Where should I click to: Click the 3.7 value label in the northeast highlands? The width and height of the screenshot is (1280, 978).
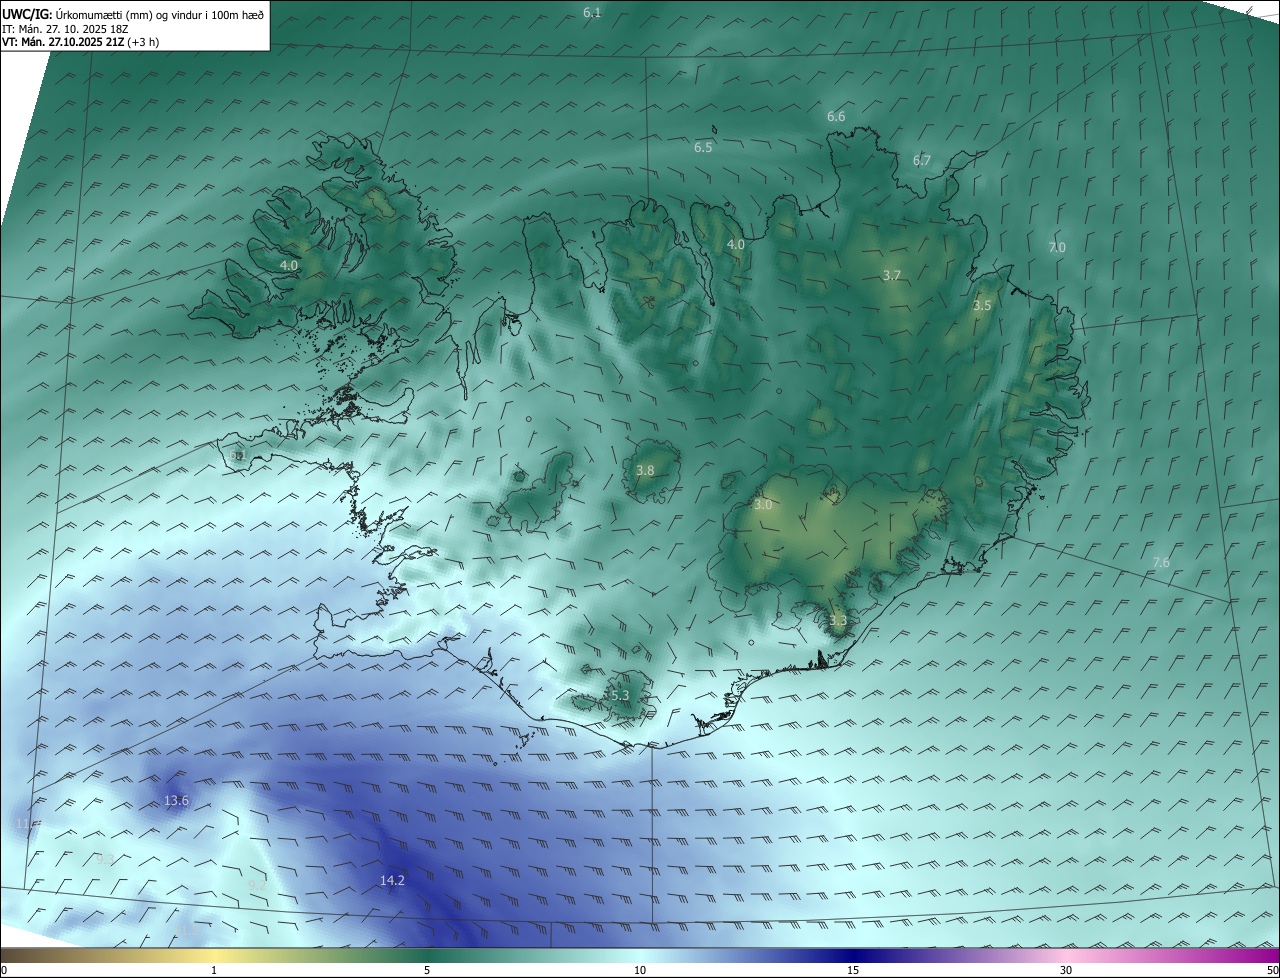(892, 275)
